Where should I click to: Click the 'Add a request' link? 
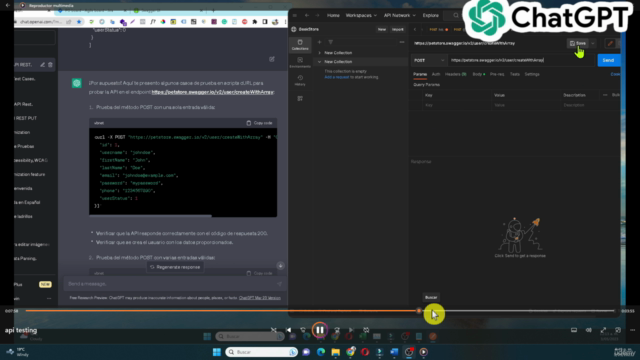(x=337, y=77)
